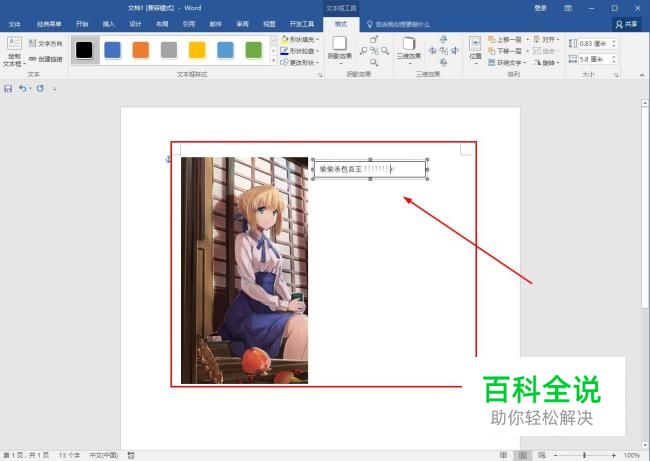
Task: Click Save icon in Quick Access Toolbar
Action: [x=8, y=88]
